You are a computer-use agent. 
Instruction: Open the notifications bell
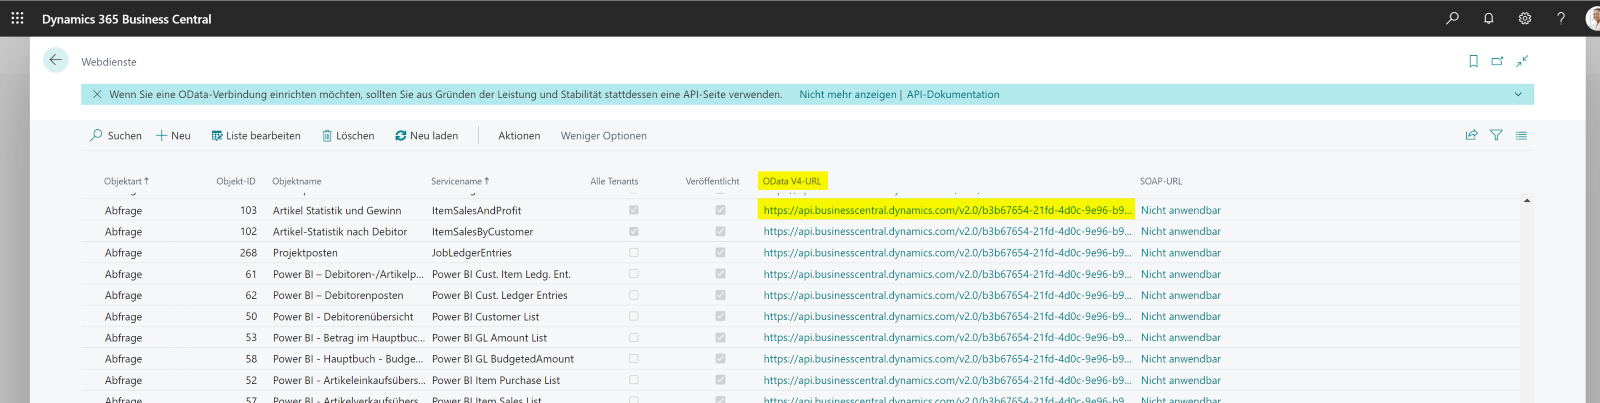point(1488,18)
